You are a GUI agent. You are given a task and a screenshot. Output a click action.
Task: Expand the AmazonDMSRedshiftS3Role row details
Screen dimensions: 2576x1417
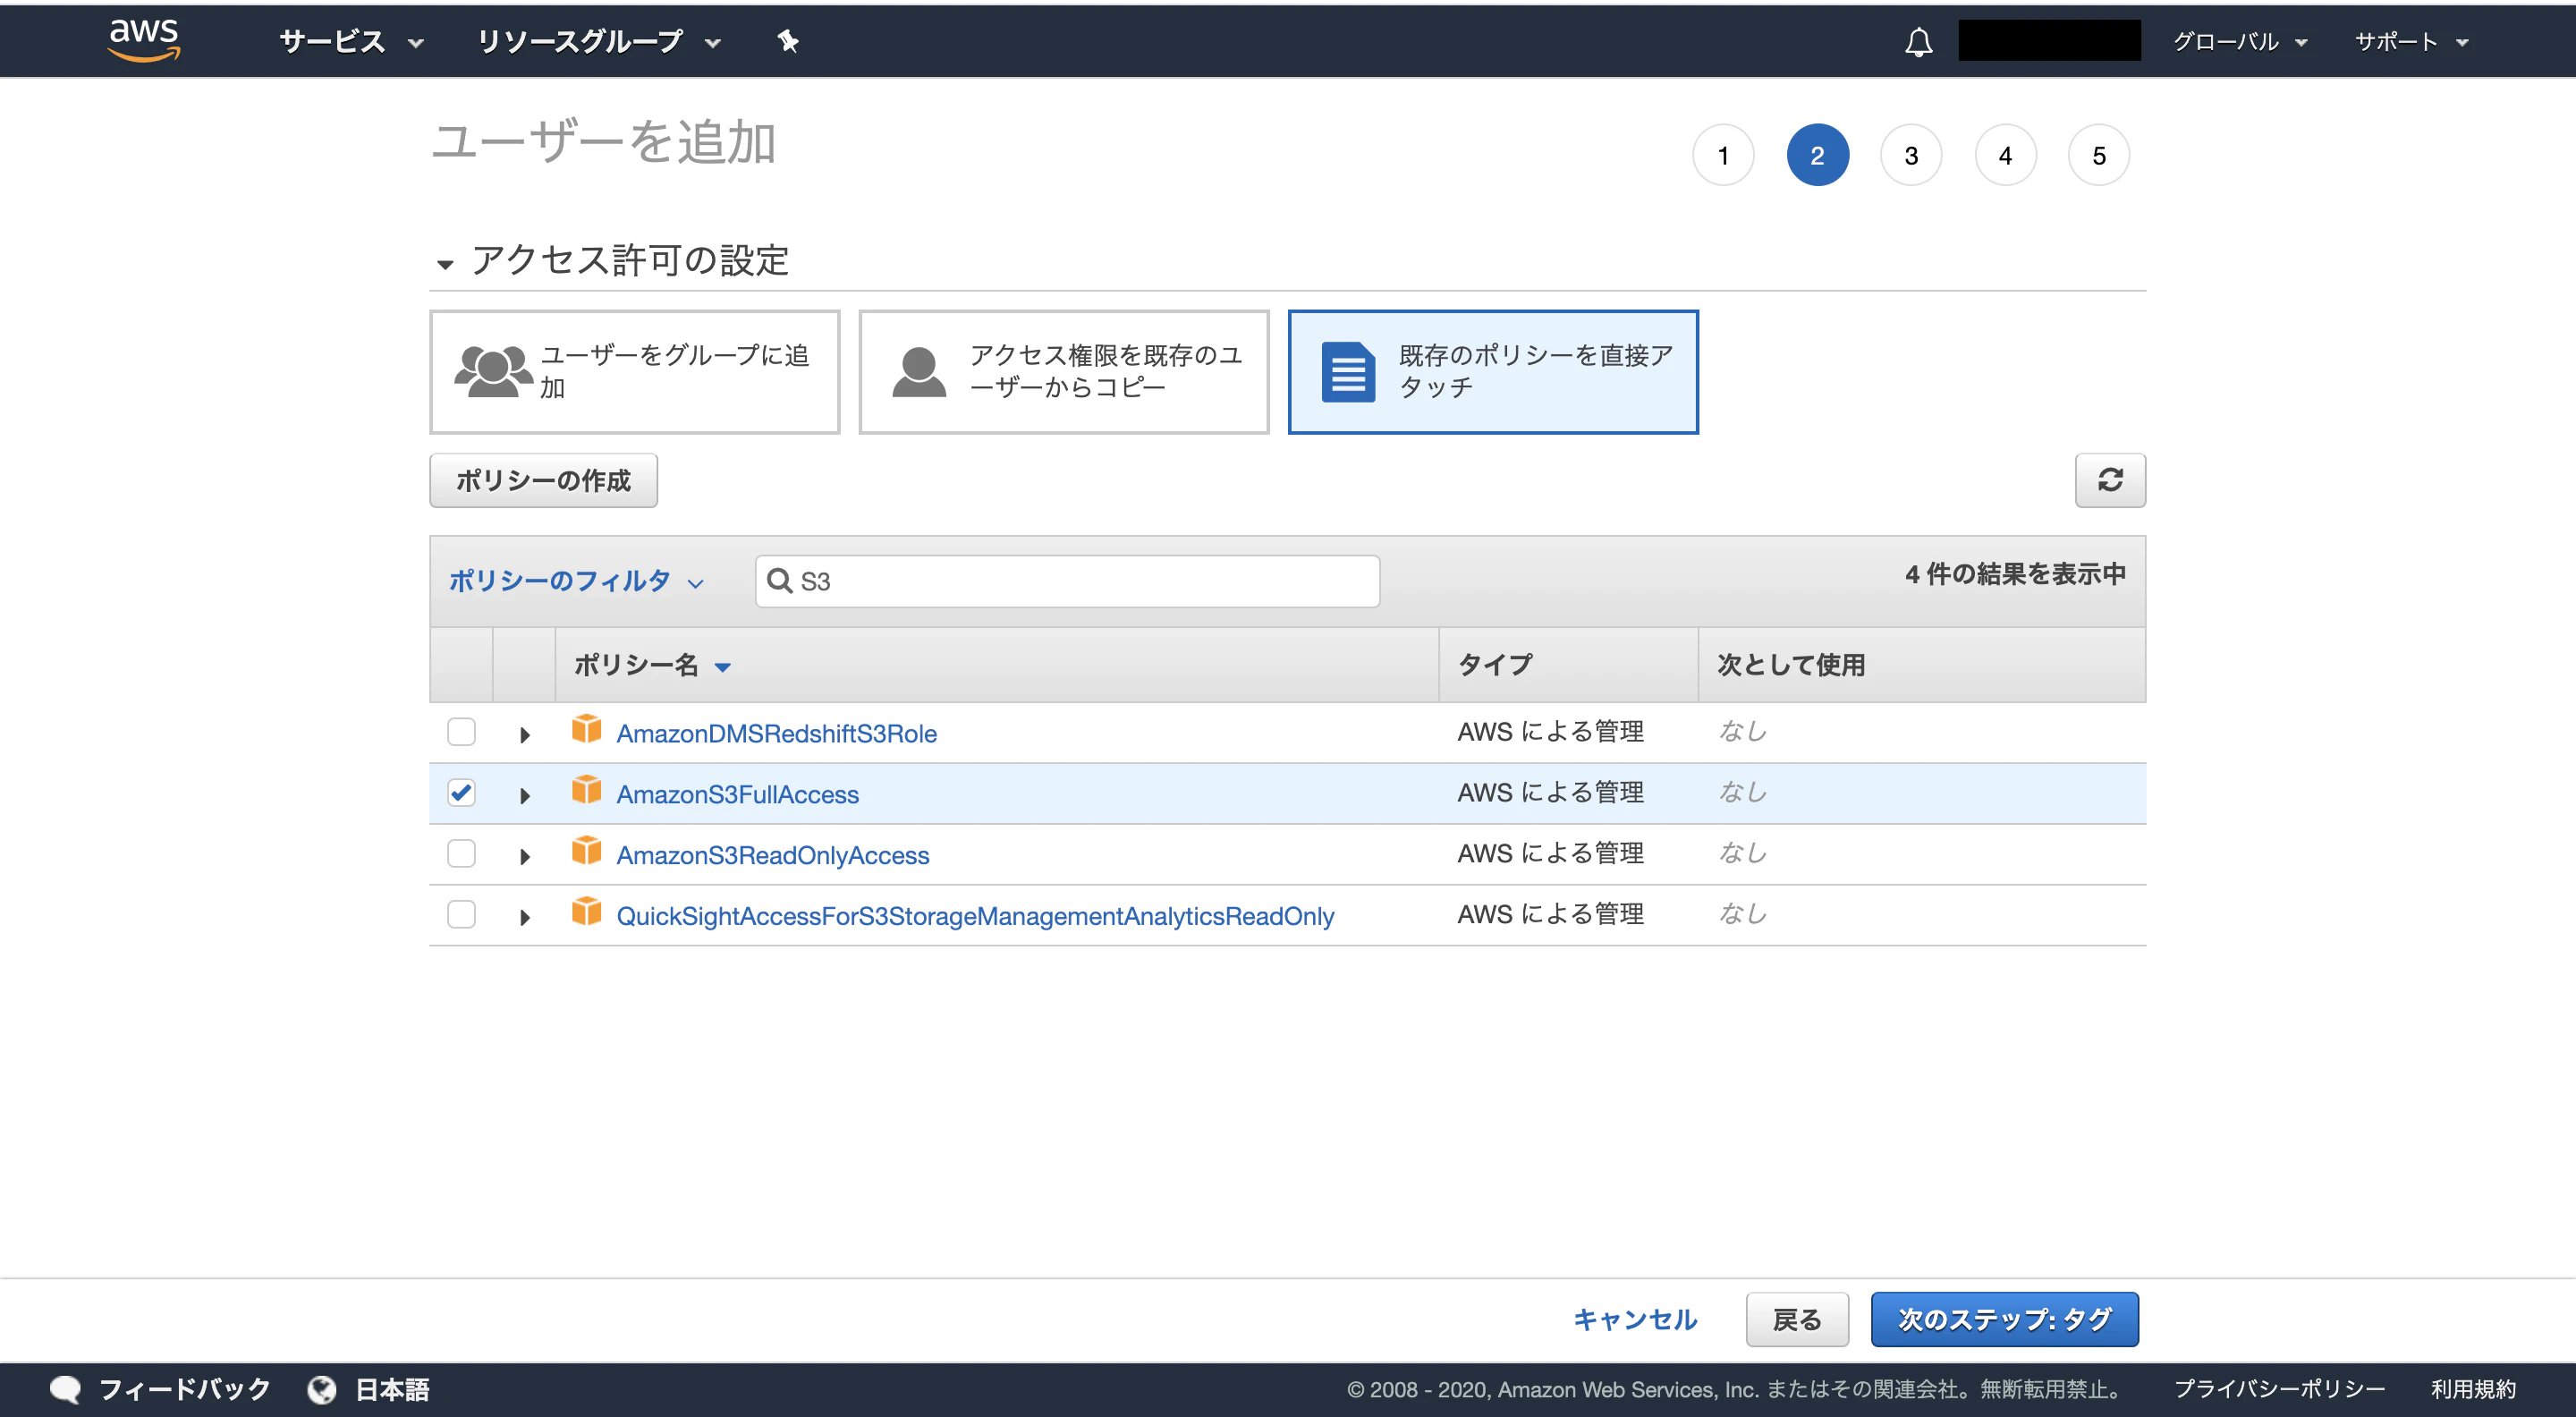524,735
